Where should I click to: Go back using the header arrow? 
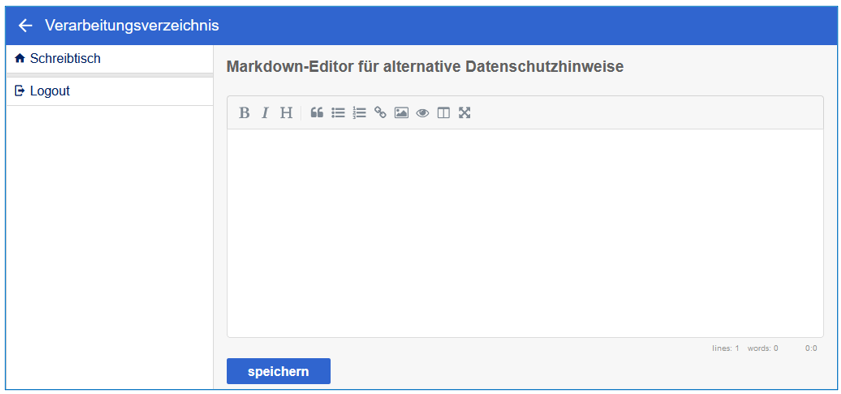(25, 25)
